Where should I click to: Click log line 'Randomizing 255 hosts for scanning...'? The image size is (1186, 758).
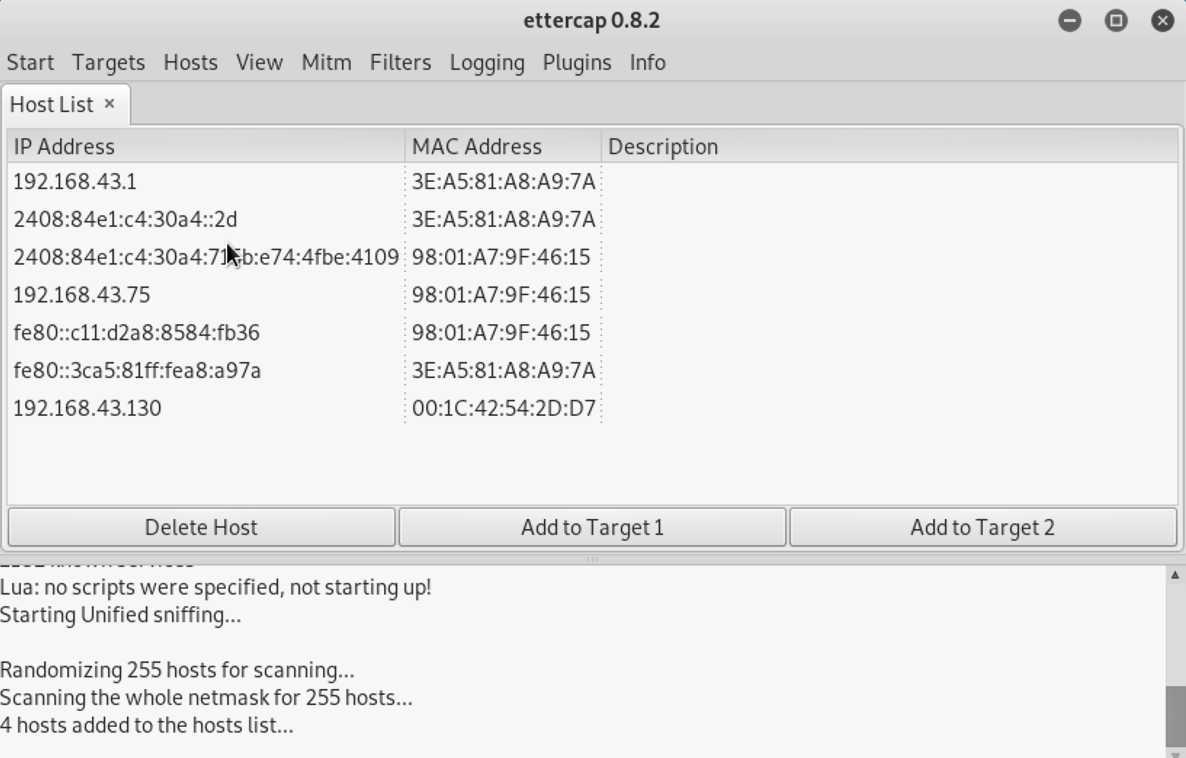[x=177, y=670]
